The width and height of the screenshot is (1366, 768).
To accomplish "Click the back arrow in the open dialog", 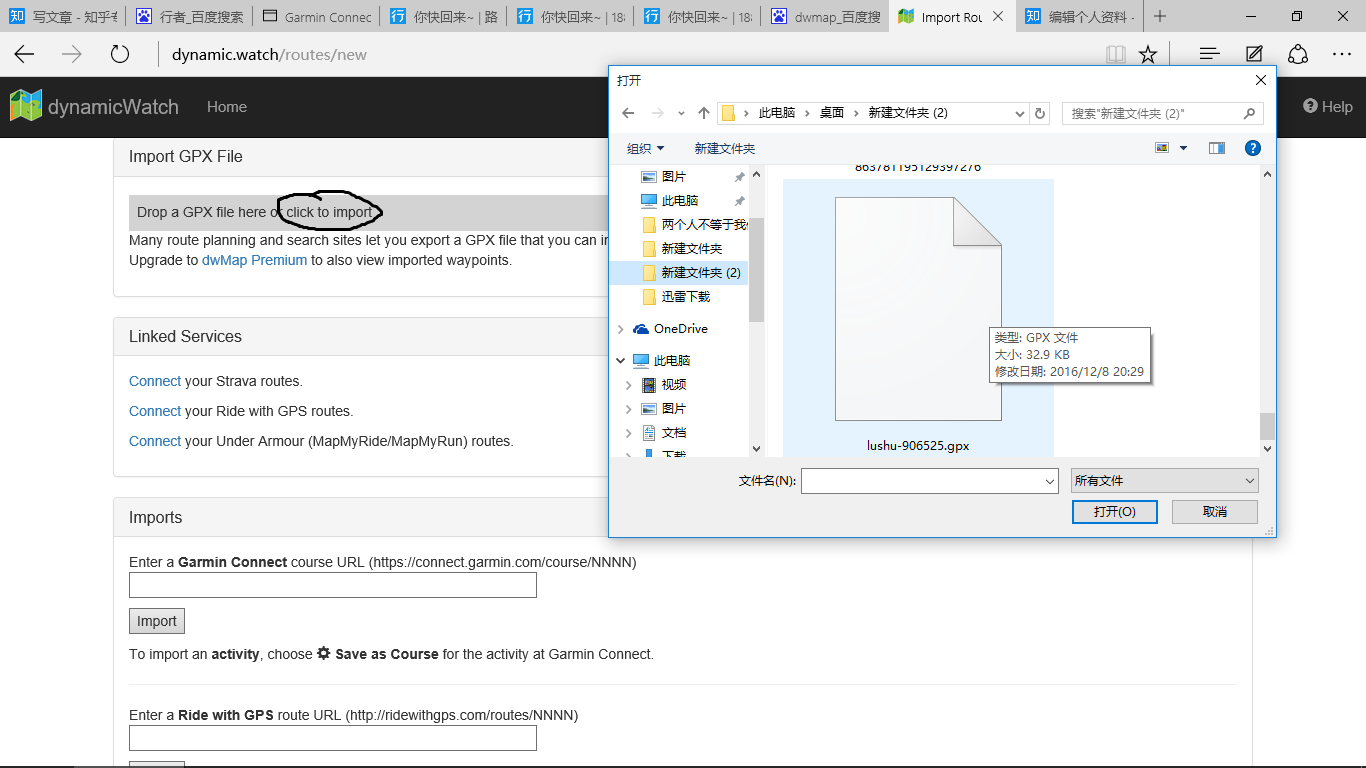I will tap(628, 113).
